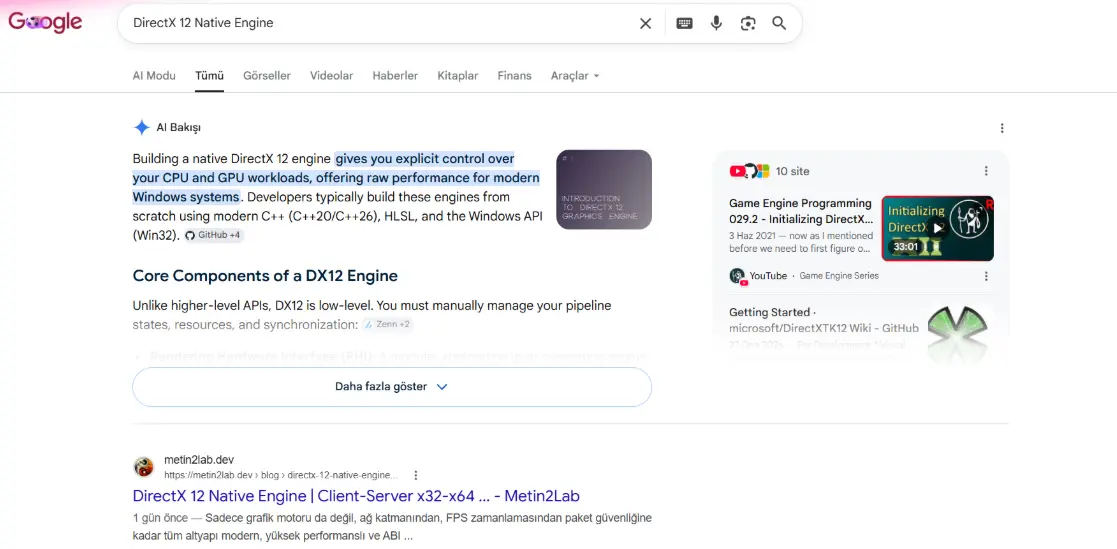
Task: Open the Videolar tab
Action: tap(331, 75)
